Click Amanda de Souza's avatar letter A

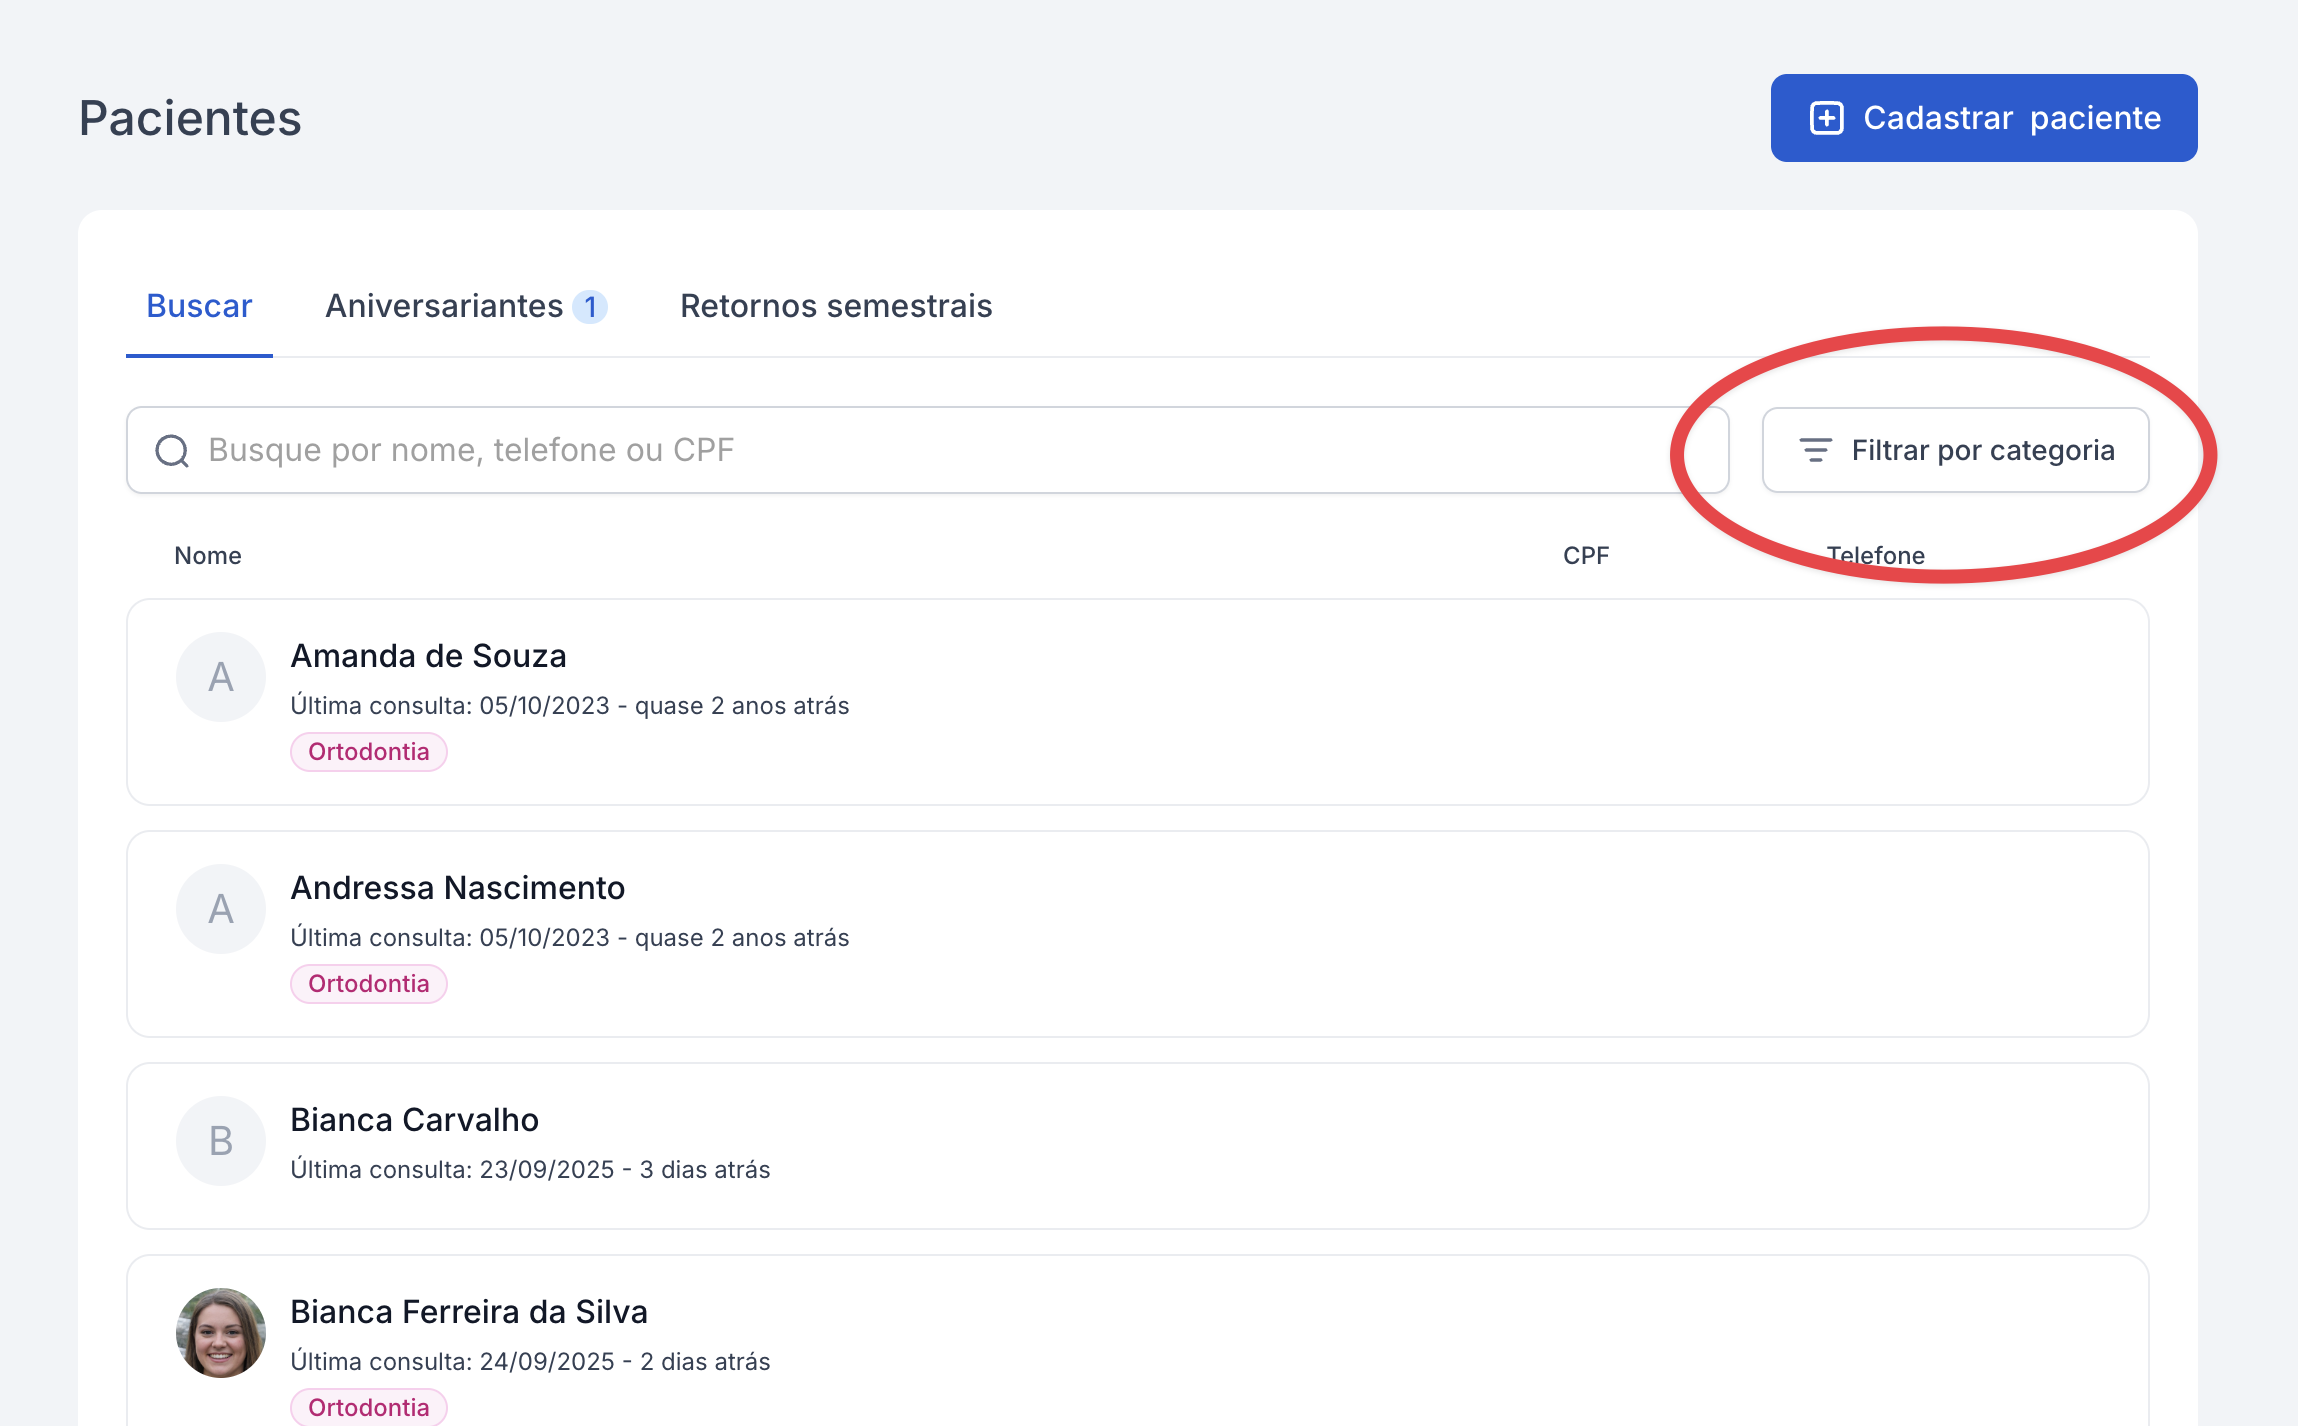[221, 677]
